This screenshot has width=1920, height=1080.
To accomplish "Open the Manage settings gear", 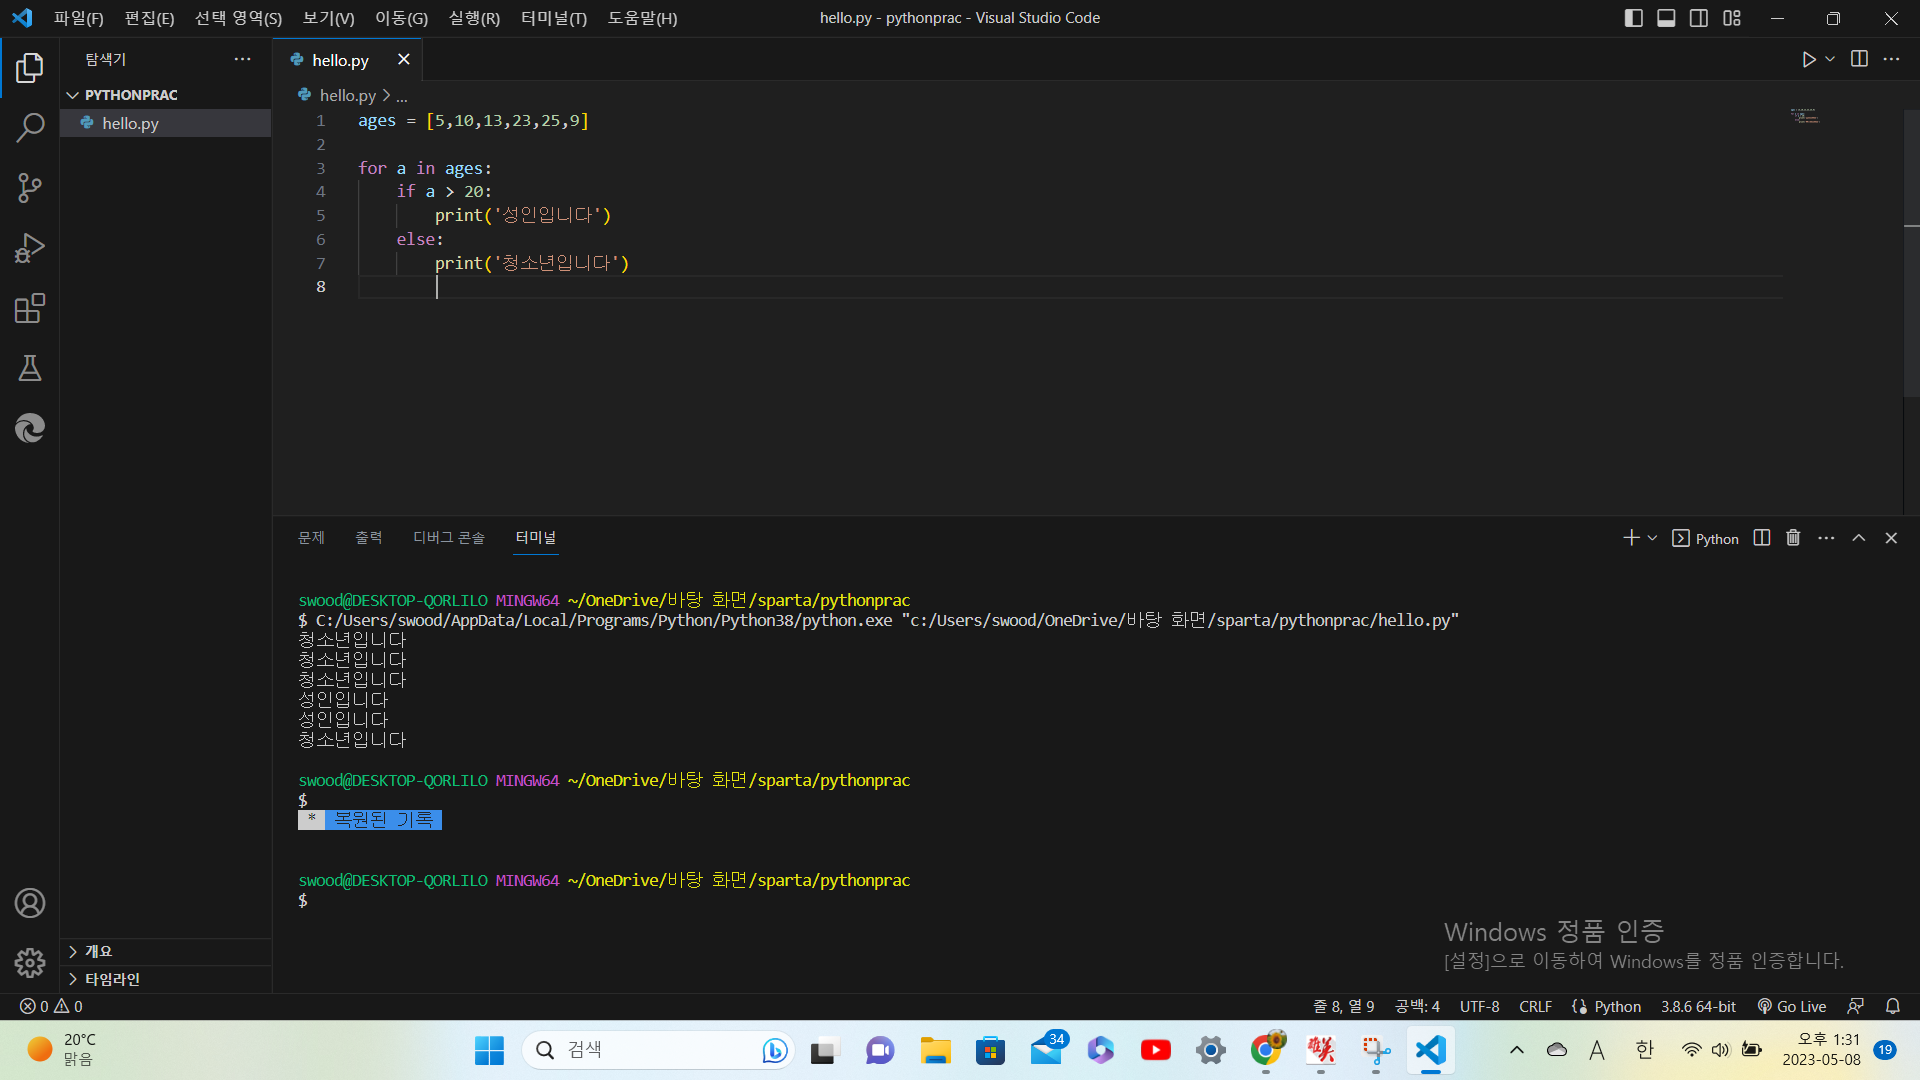I will tap(30, 963).
